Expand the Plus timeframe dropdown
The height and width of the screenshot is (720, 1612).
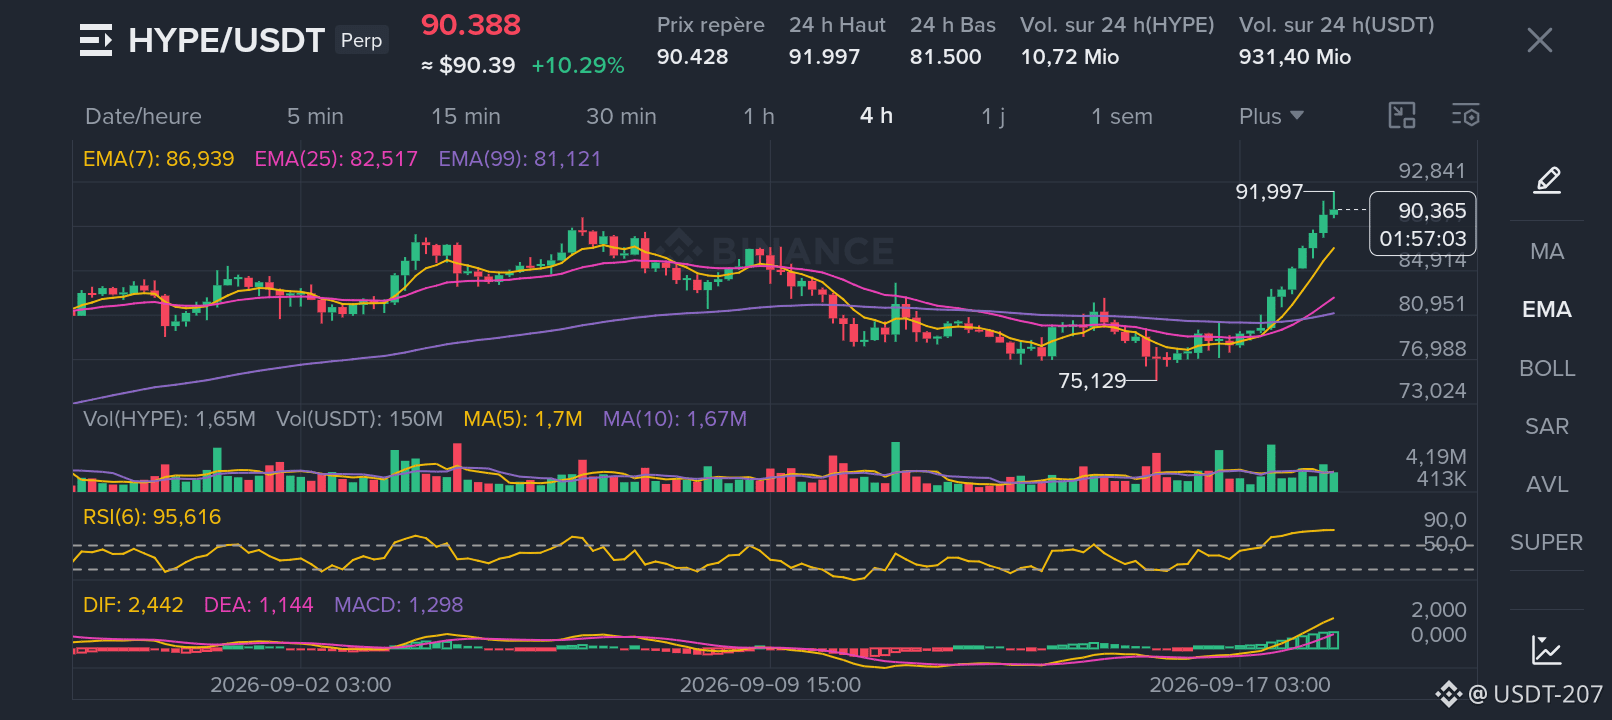(x=1271, y=116)
